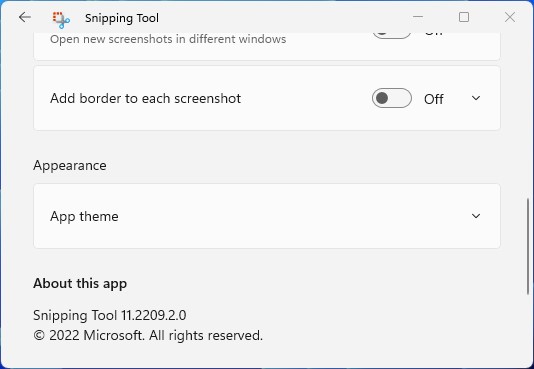
Task: Click Open new screenshots in different windows text
Action: pyautogui.click(x=168, y=39)
